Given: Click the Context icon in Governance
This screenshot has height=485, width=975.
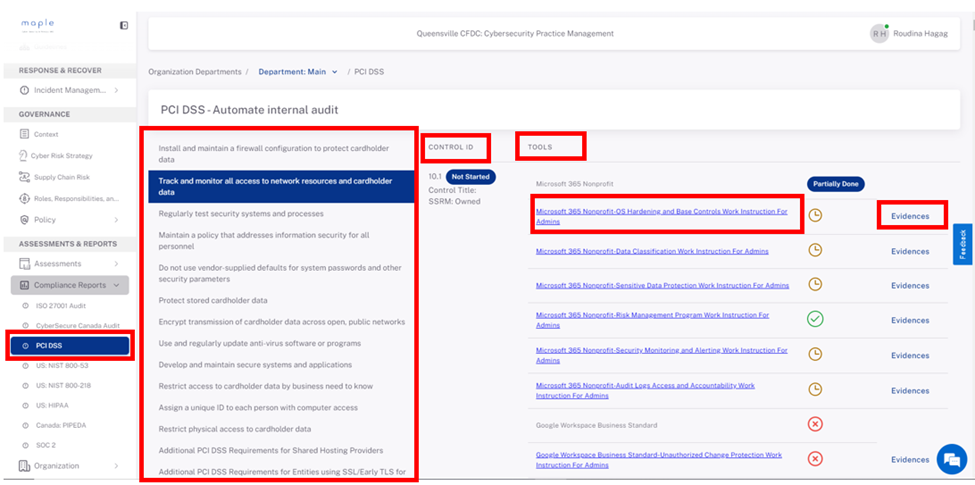Looking at the screenshot, I should click(24, 134).
